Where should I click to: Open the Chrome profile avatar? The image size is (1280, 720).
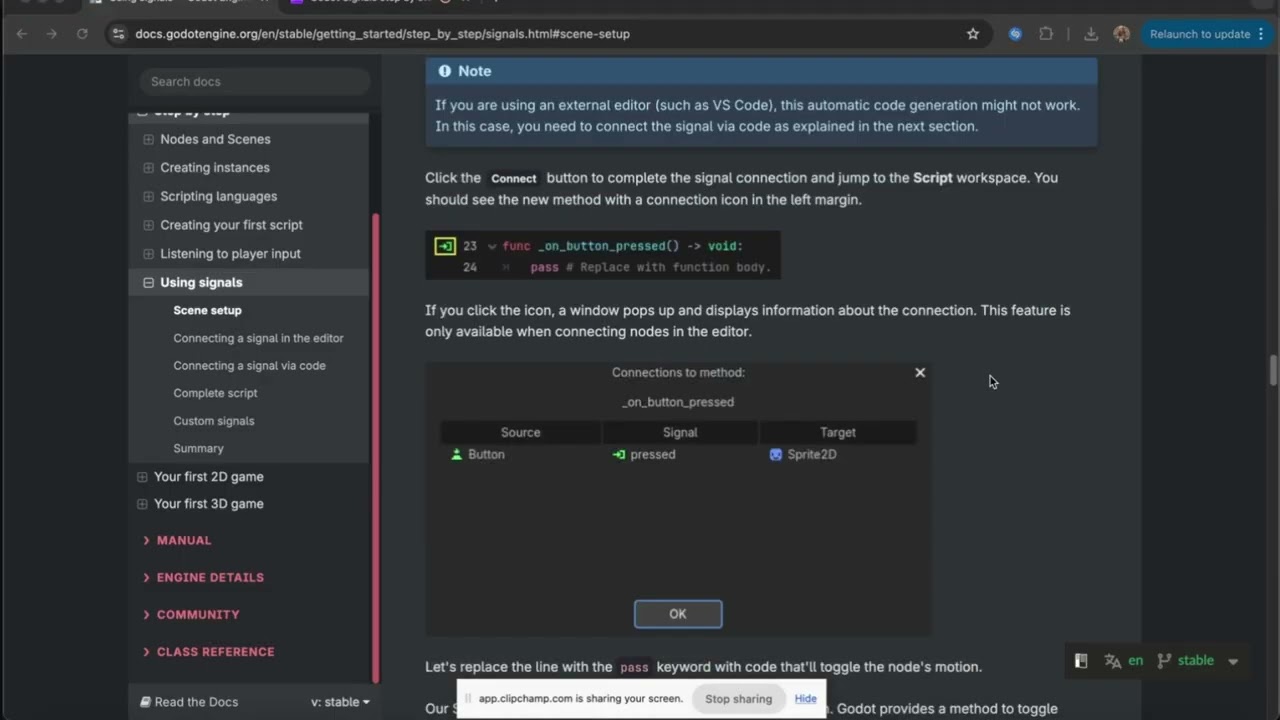pos(1122,34)
